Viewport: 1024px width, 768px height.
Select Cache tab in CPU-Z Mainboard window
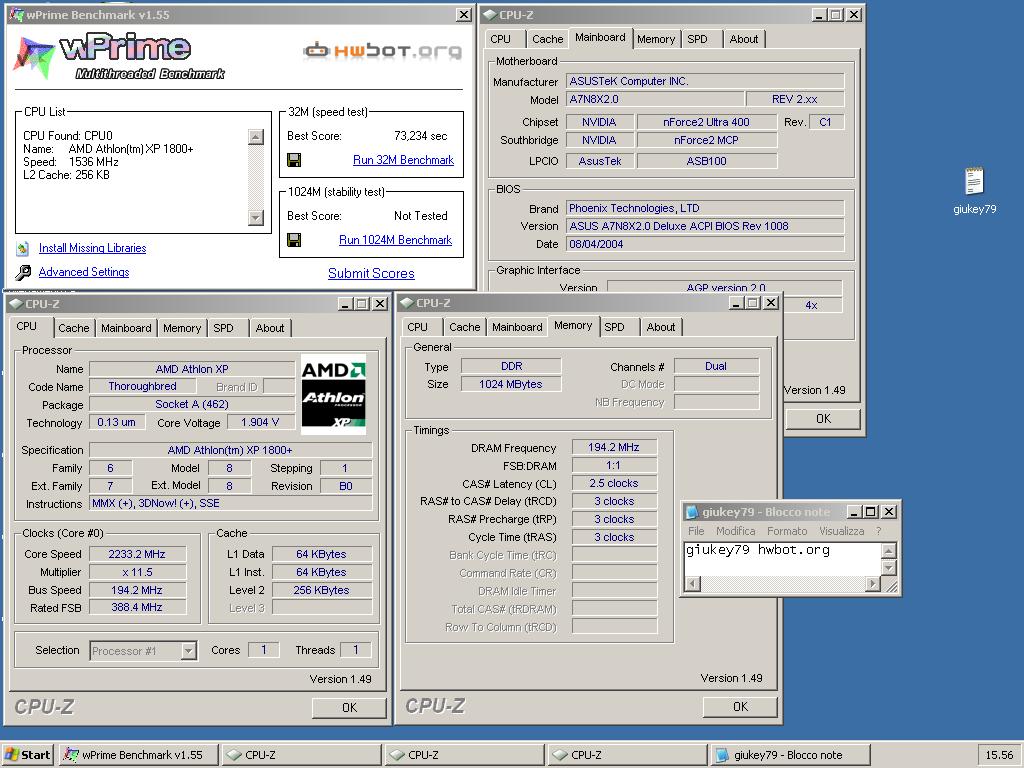547,39
